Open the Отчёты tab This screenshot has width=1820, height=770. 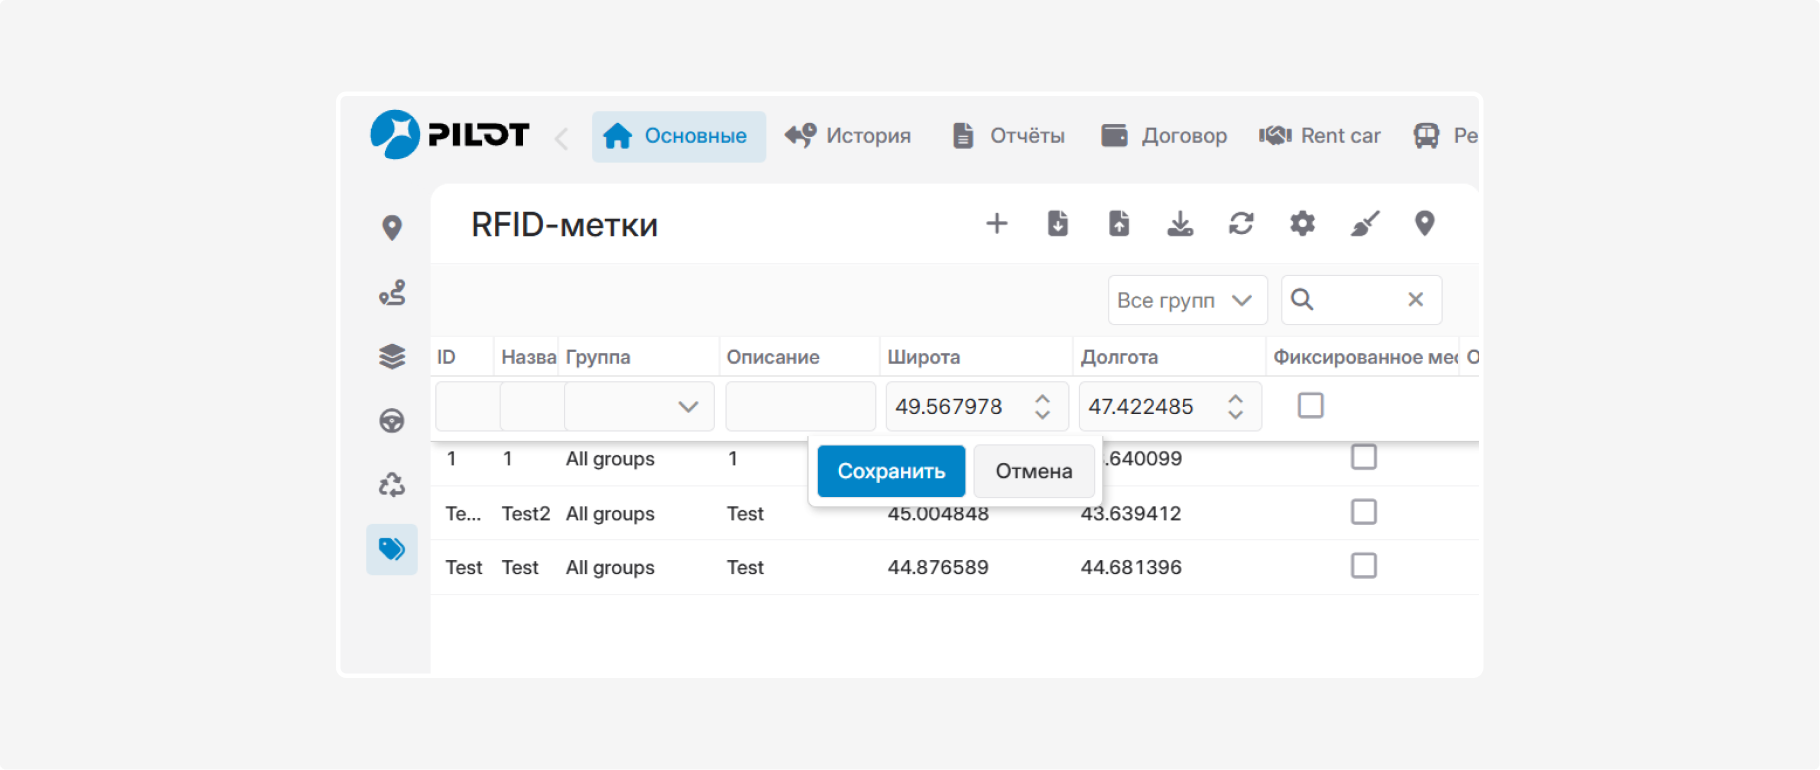pyautogui.click(x=1008, y=136)
